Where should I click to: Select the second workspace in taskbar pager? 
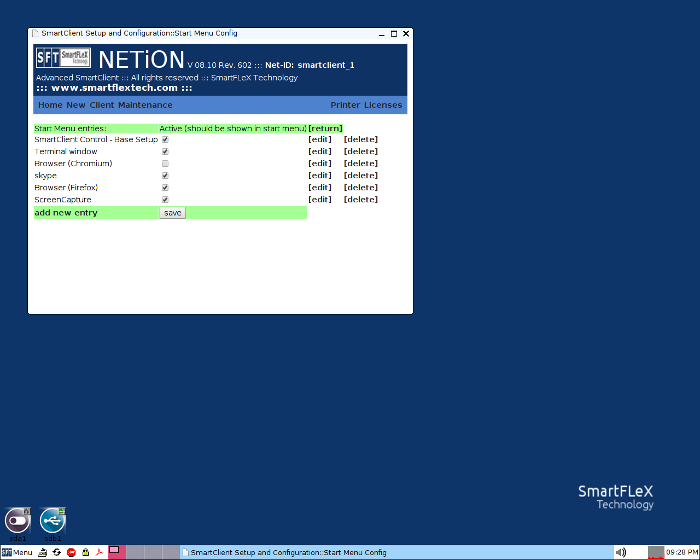[x=135, y=552]
